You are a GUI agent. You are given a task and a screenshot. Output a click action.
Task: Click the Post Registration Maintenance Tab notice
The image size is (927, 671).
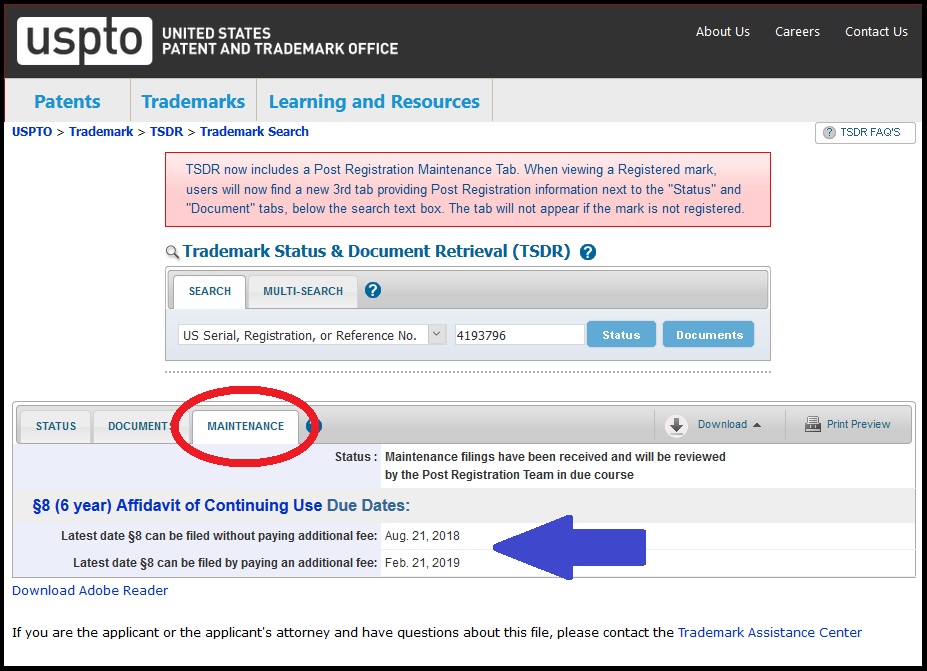468,189
